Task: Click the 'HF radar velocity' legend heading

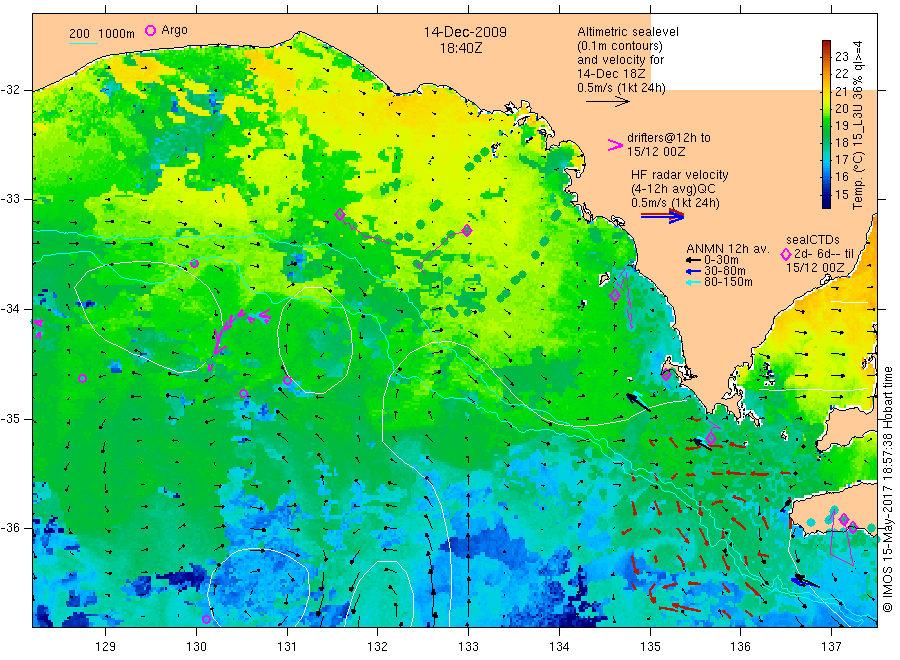Action: pos(680,175)
